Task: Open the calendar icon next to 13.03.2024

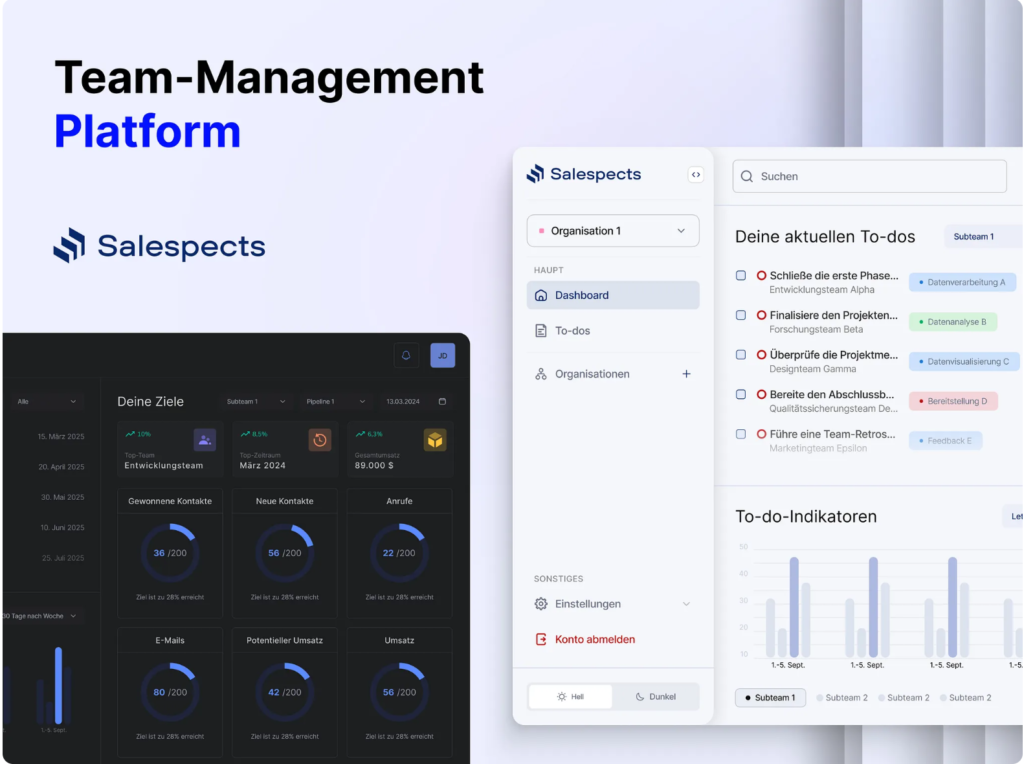Action: (x=441, y=399)
